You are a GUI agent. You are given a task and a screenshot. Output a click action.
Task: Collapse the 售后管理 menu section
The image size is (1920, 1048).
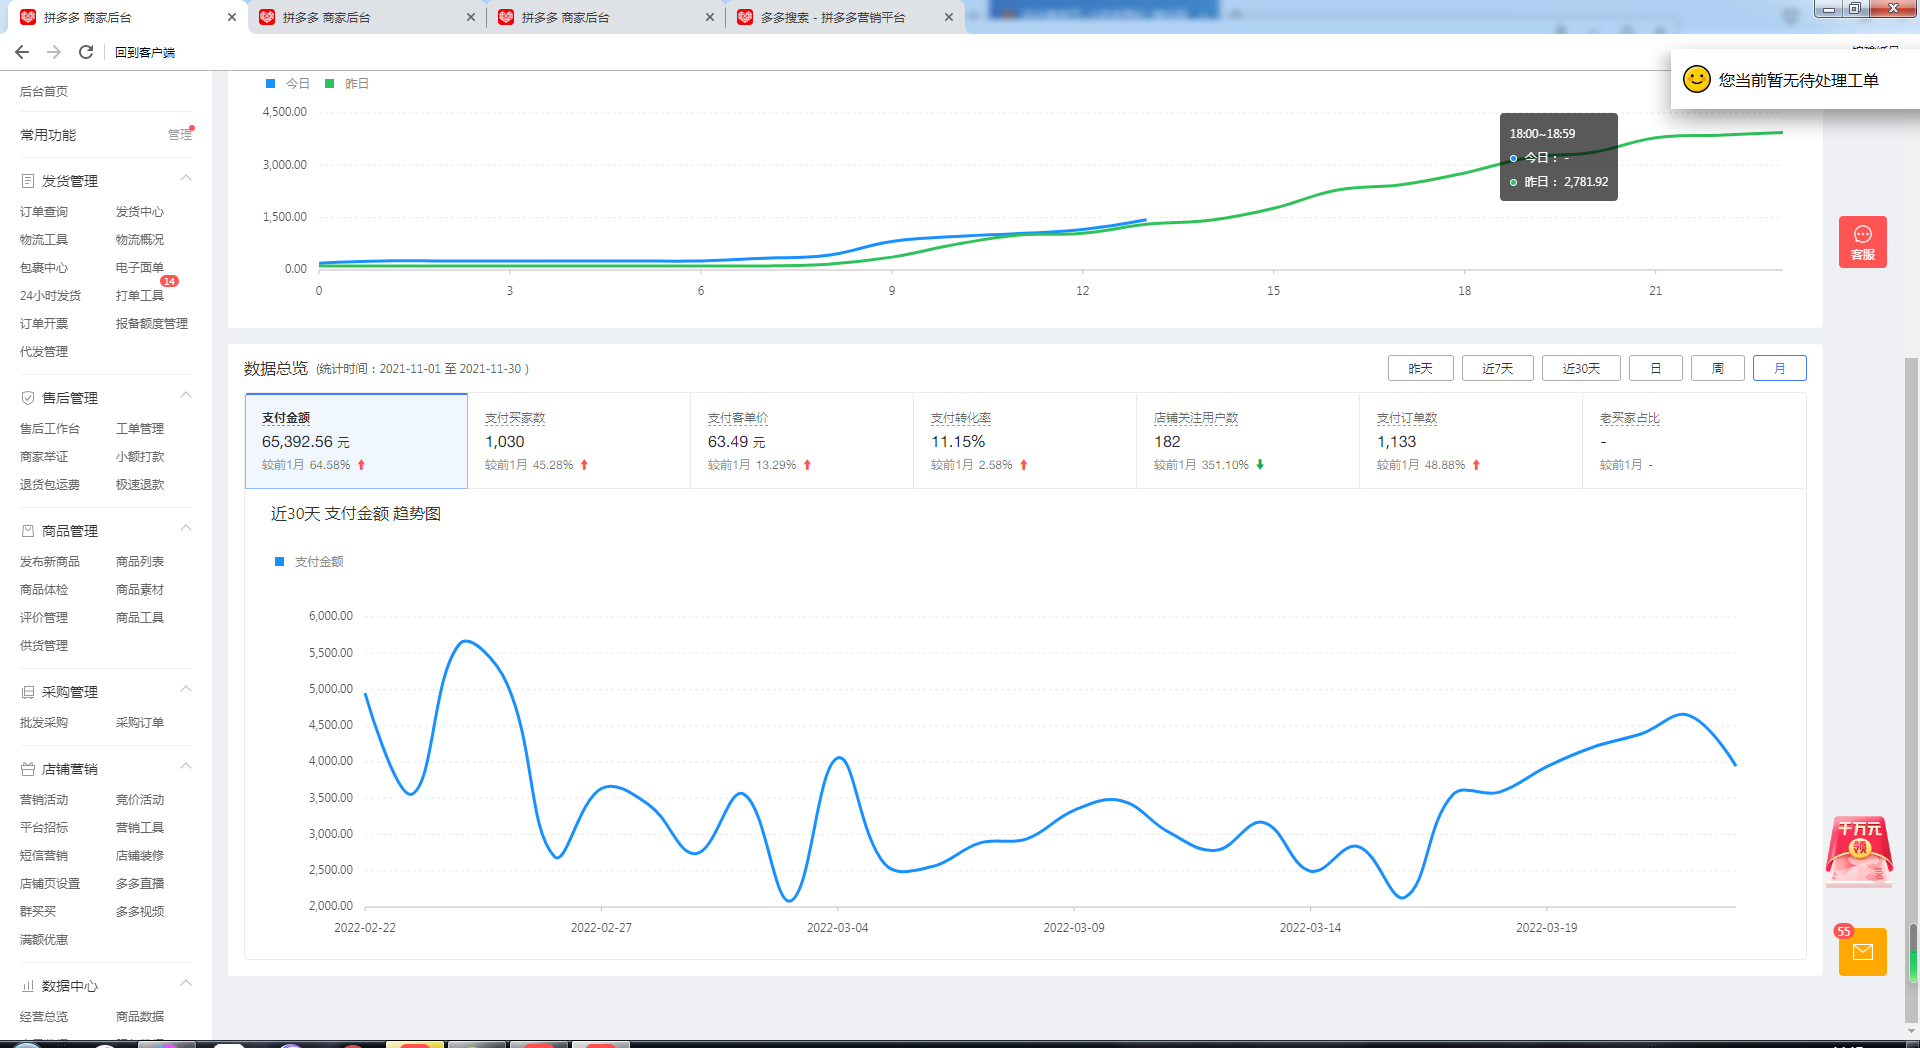click(x=185, y=396)
